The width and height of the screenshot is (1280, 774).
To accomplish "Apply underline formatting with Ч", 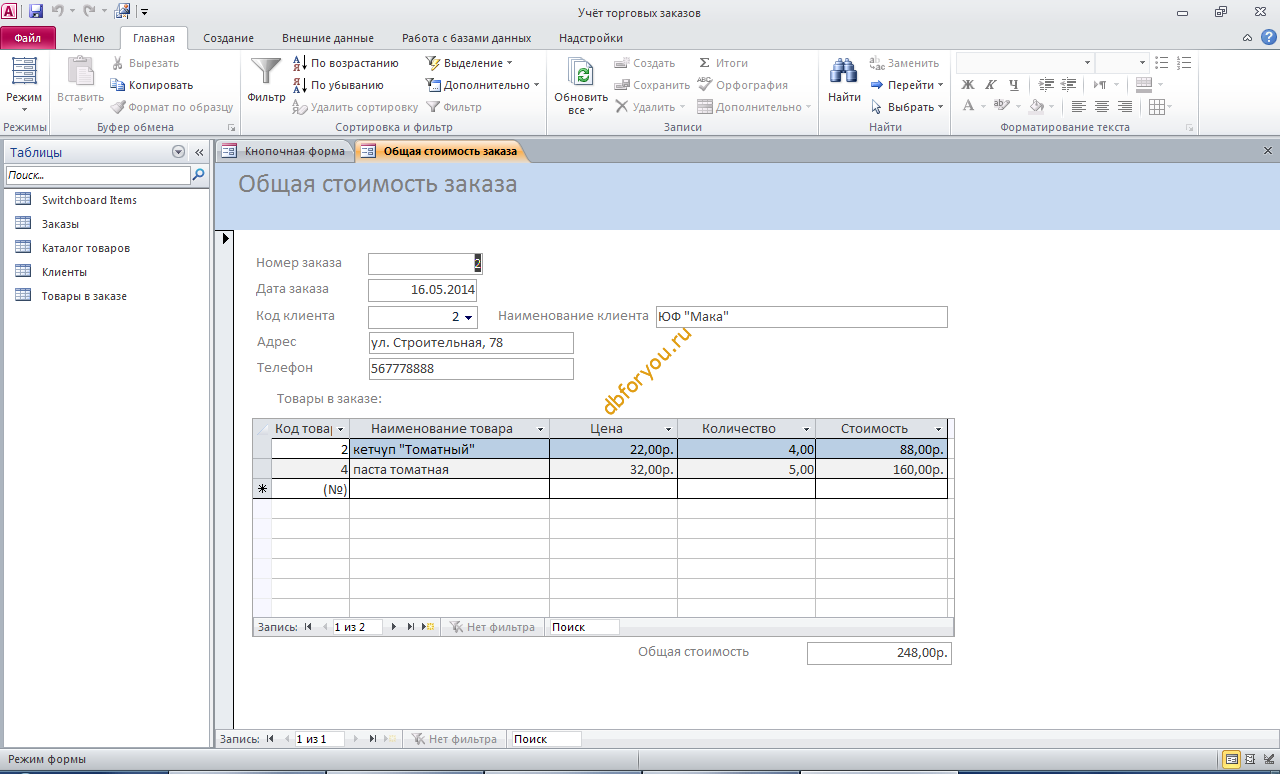I will [1015, 85].
